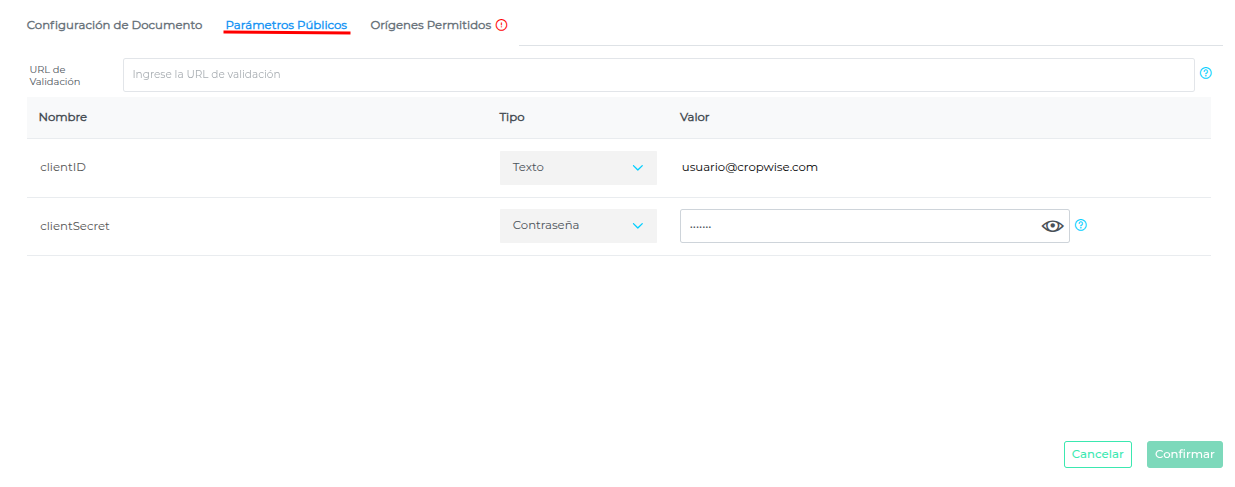Show the clientSecret password with the eye icon
Viewport: 1235px width, 487px height.
[1052, 226]
